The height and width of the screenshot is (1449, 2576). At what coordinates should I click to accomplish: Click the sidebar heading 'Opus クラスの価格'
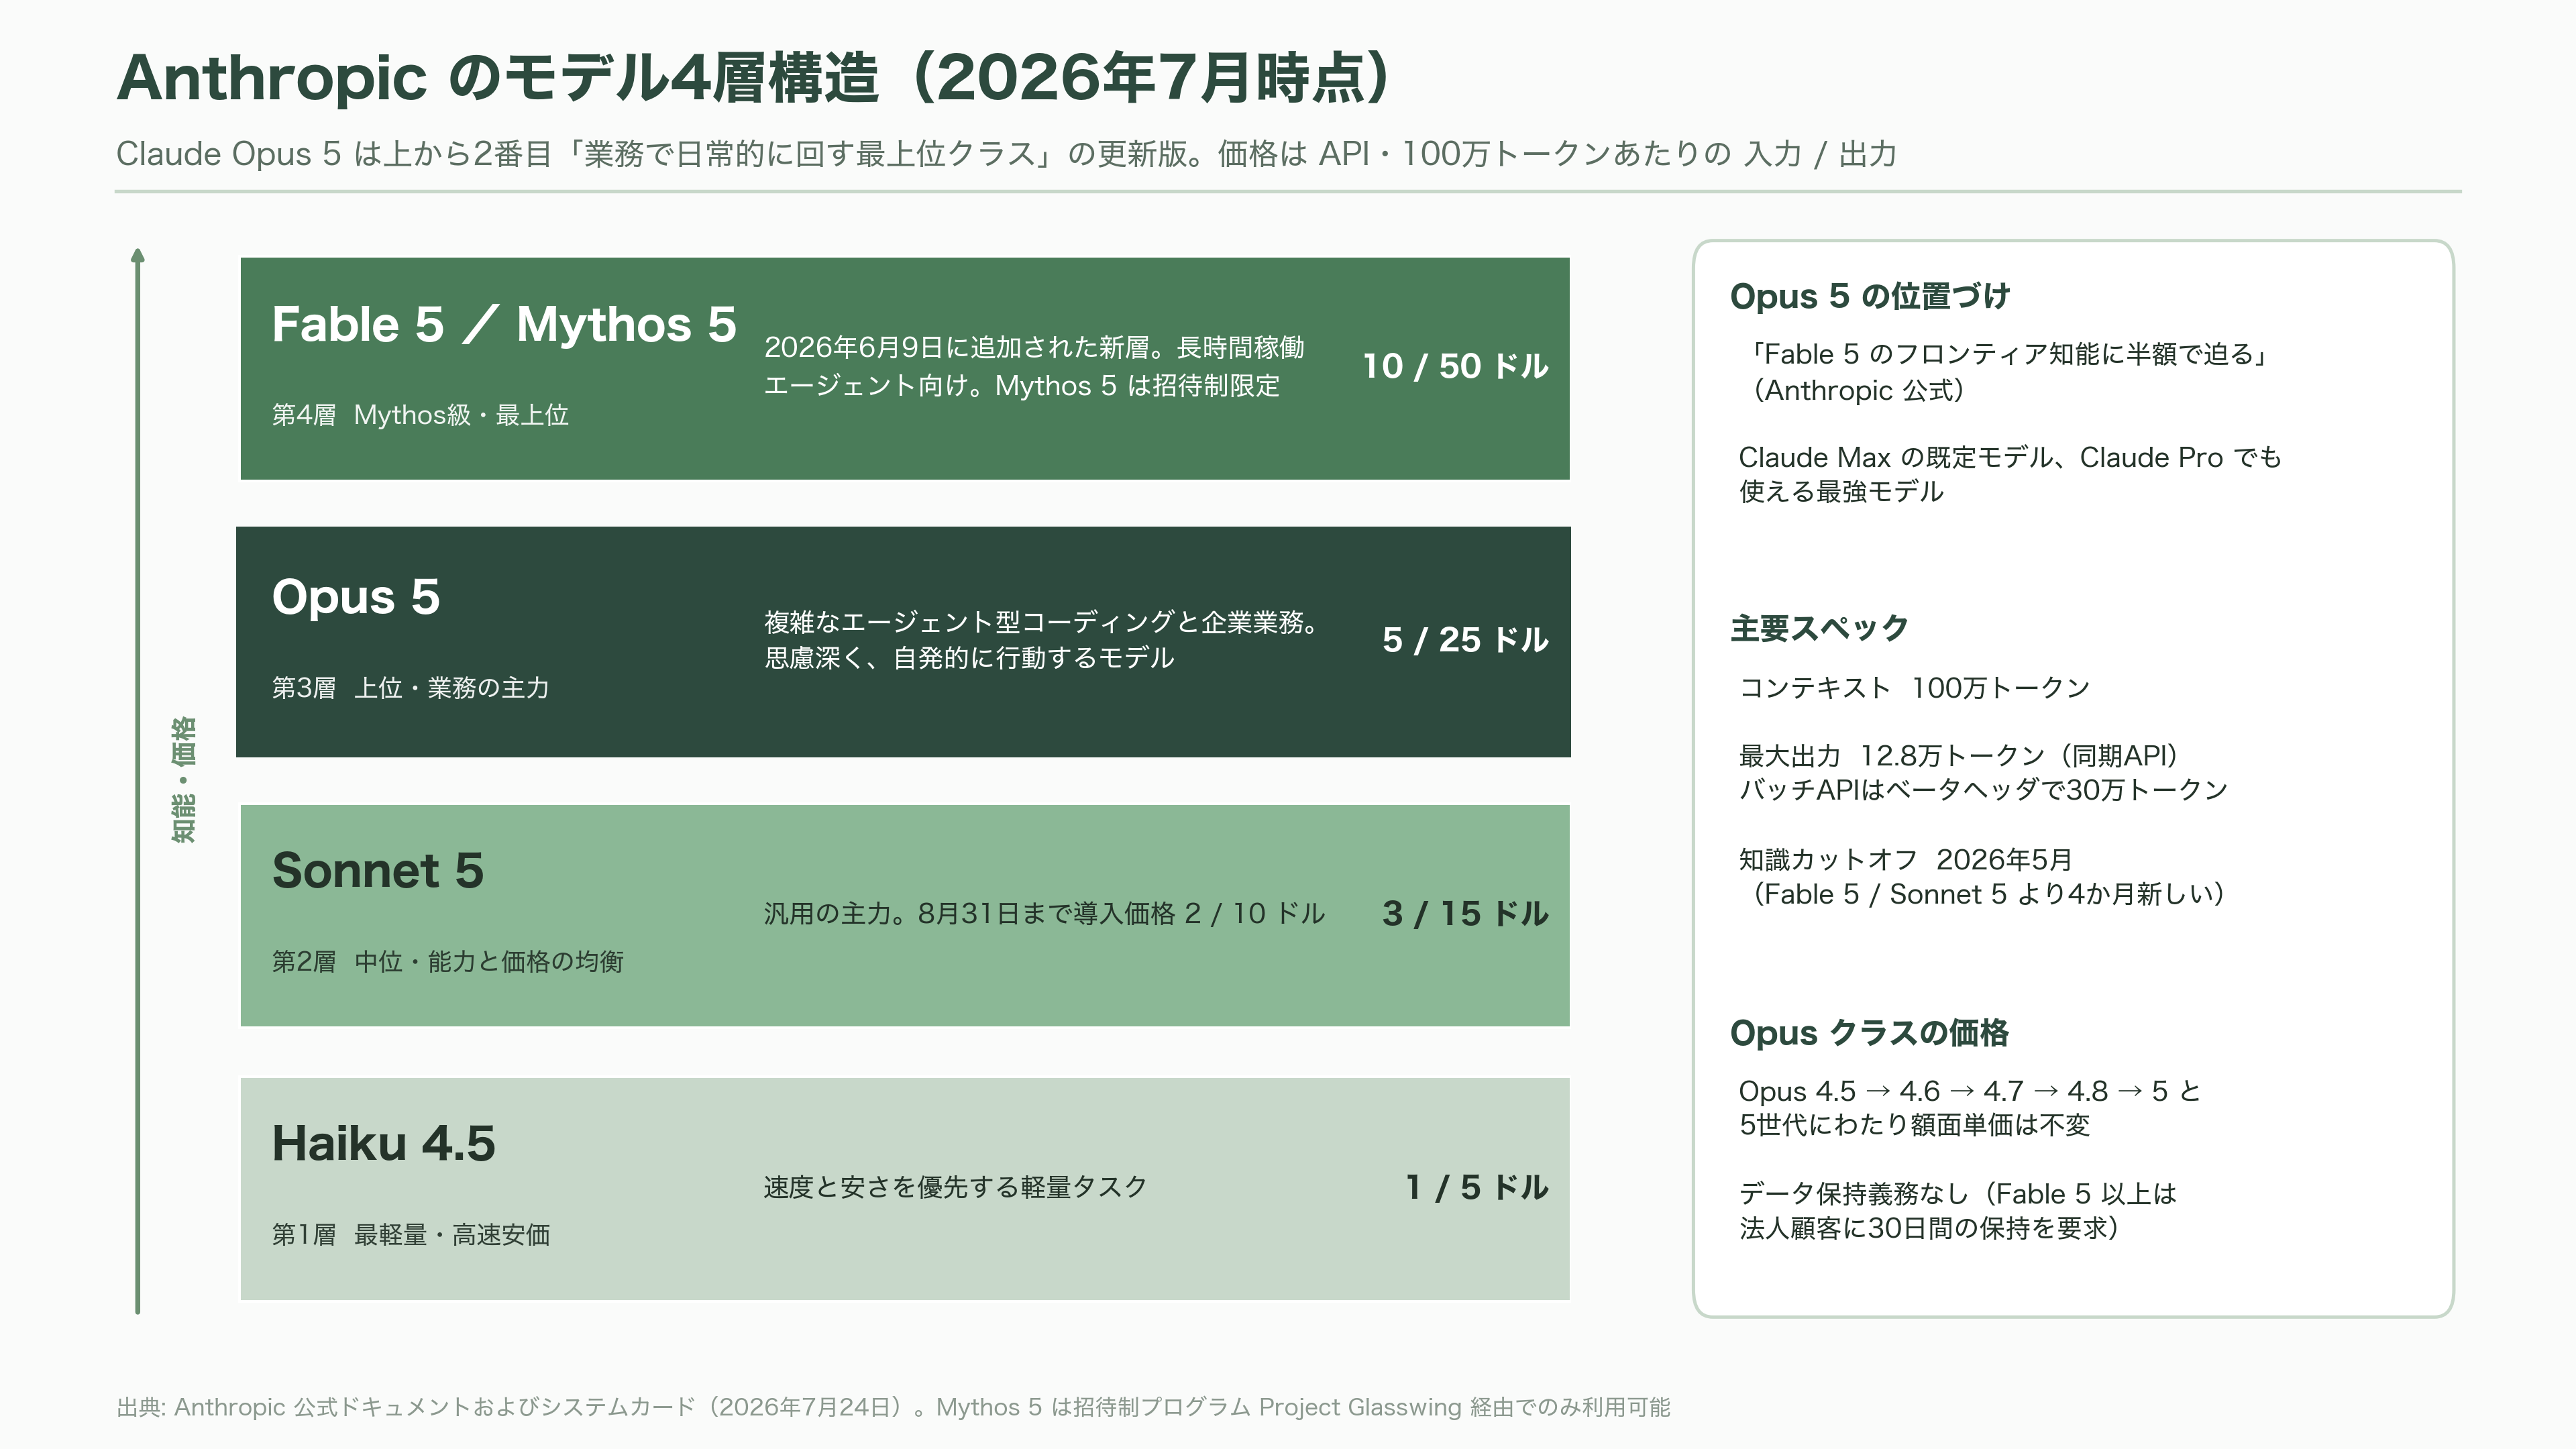point(1869,1033)
